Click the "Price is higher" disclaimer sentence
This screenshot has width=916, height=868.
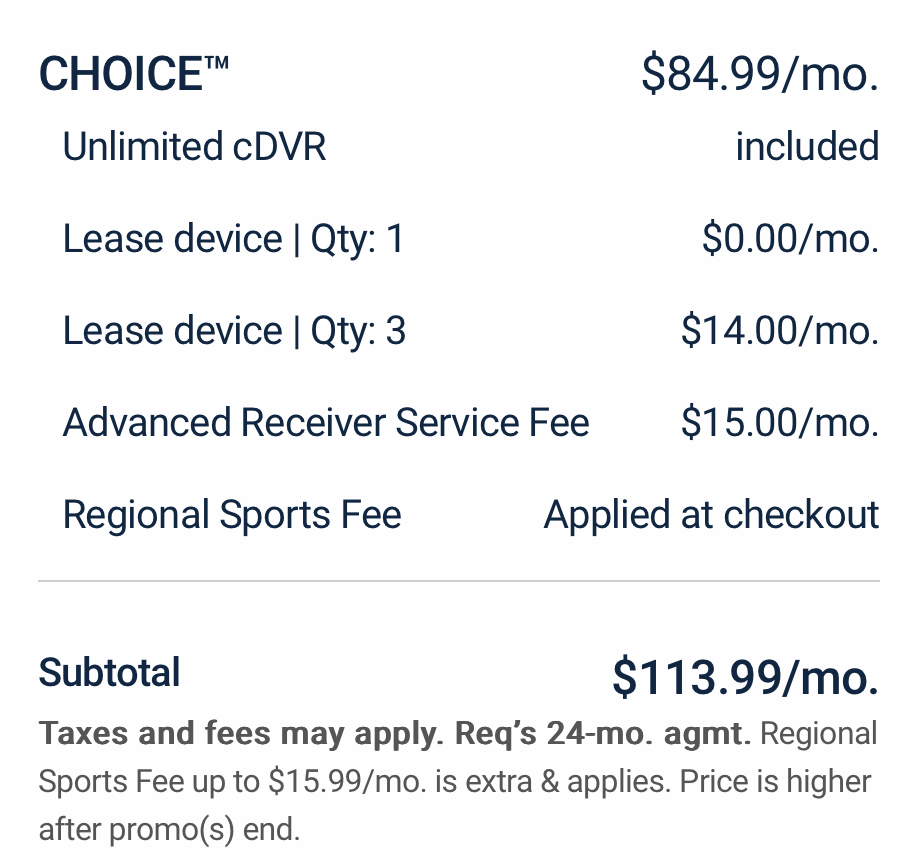pyautogui.click(x=775, y=781)
